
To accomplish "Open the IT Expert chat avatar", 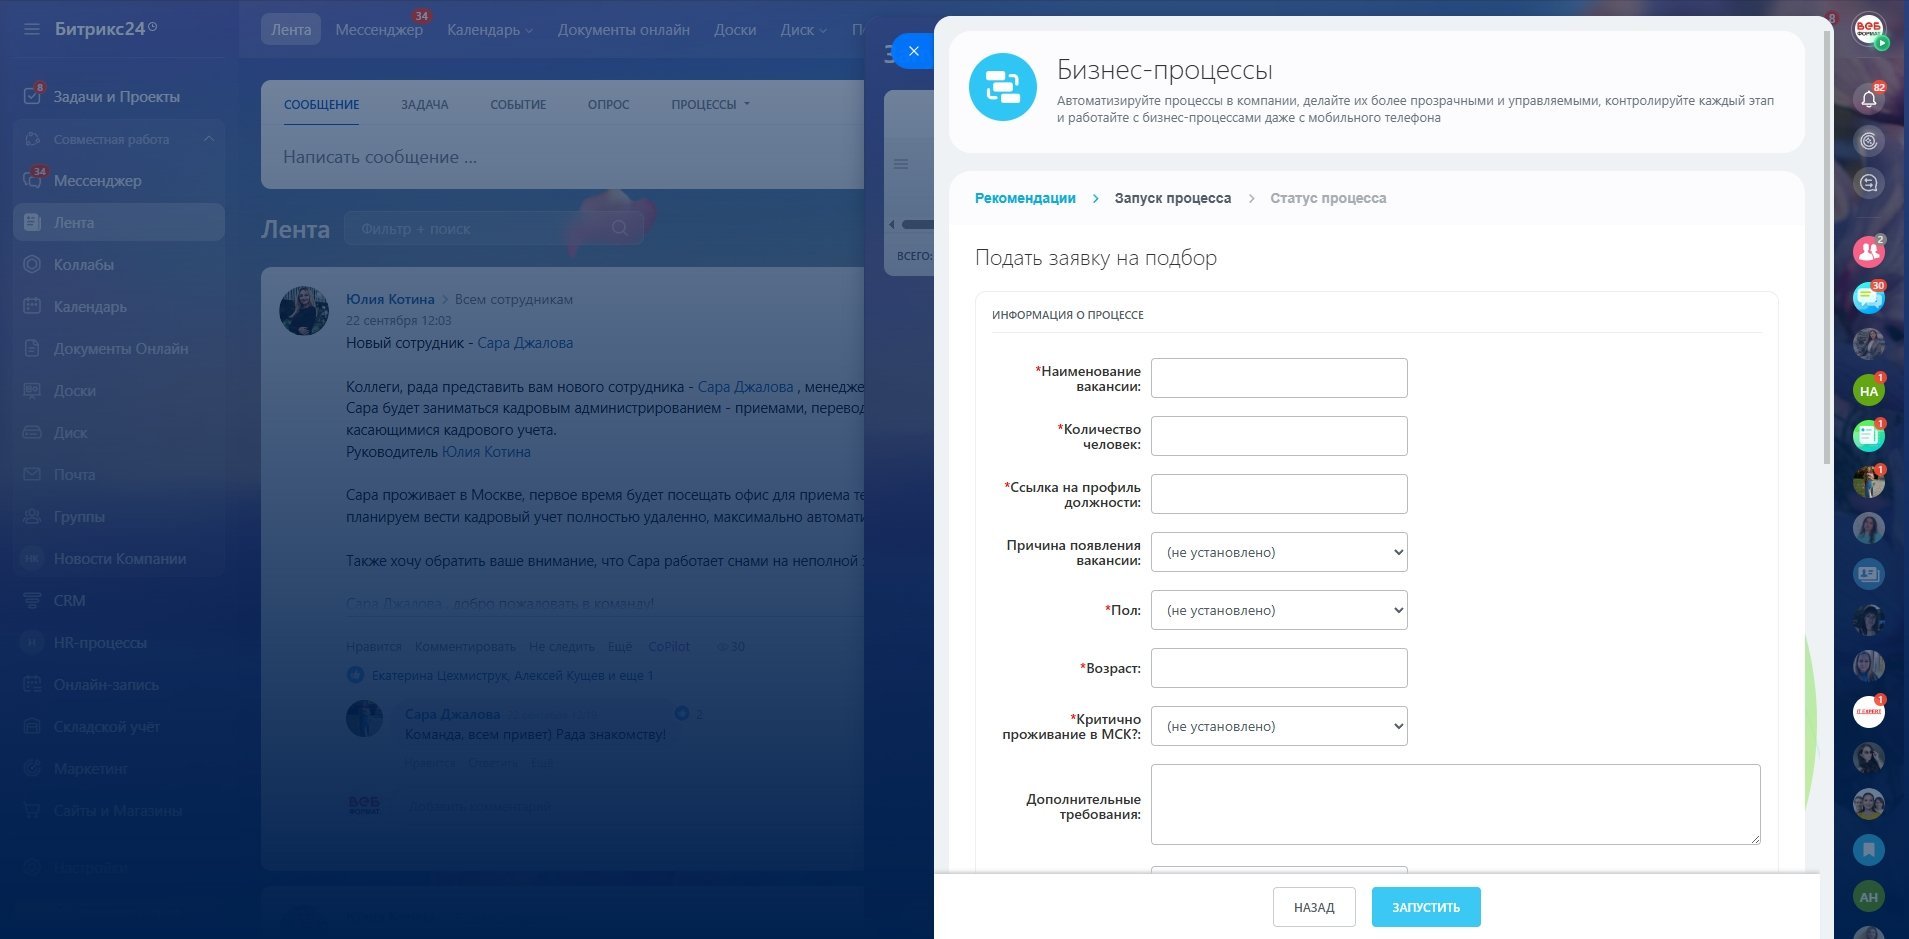I will [1868, 712].
